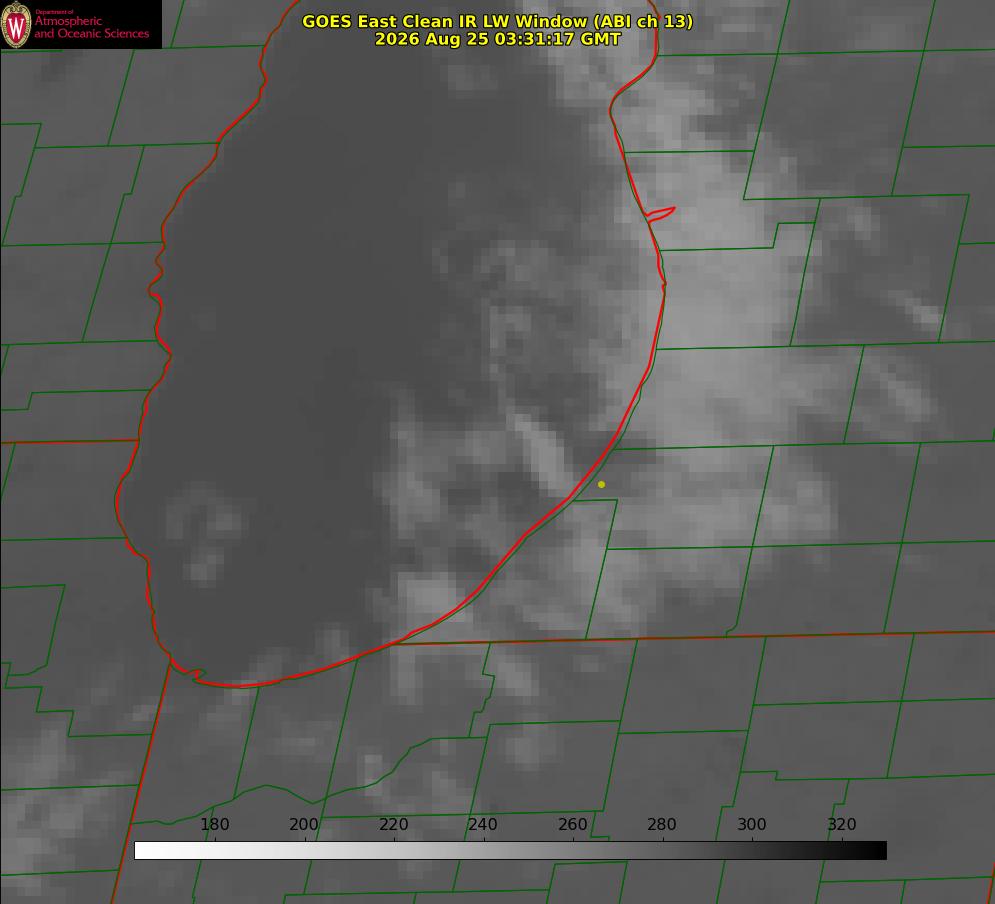Click the 240 colorbar label
Image resolution: width=995 pixels, height=904 pixels.
pyautogui.click(x=482, y=824)
